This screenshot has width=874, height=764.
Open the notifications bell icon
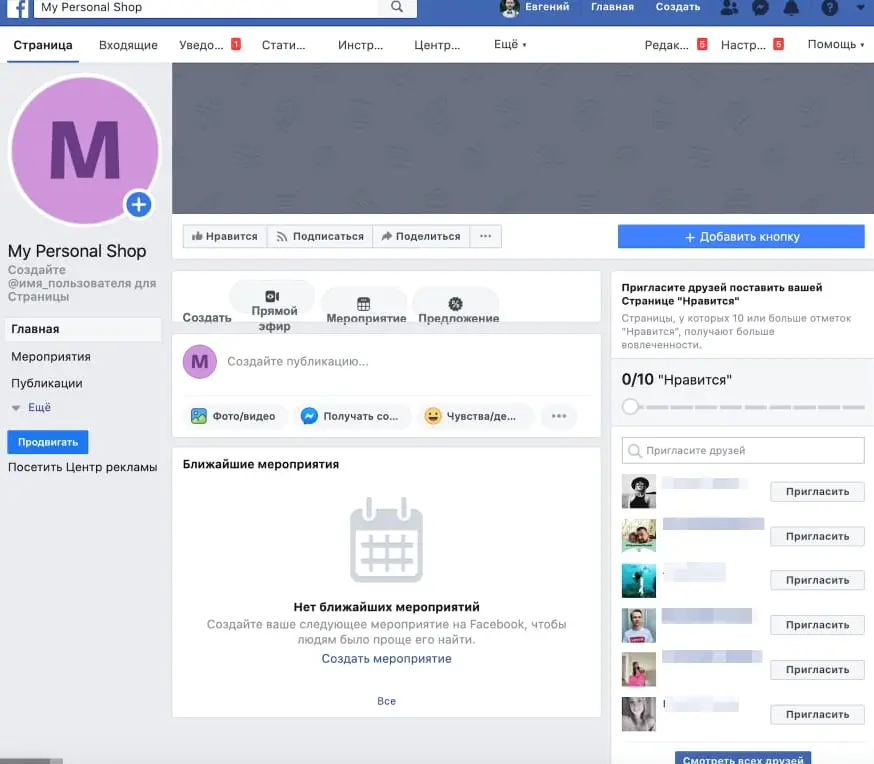coord(792,7)
